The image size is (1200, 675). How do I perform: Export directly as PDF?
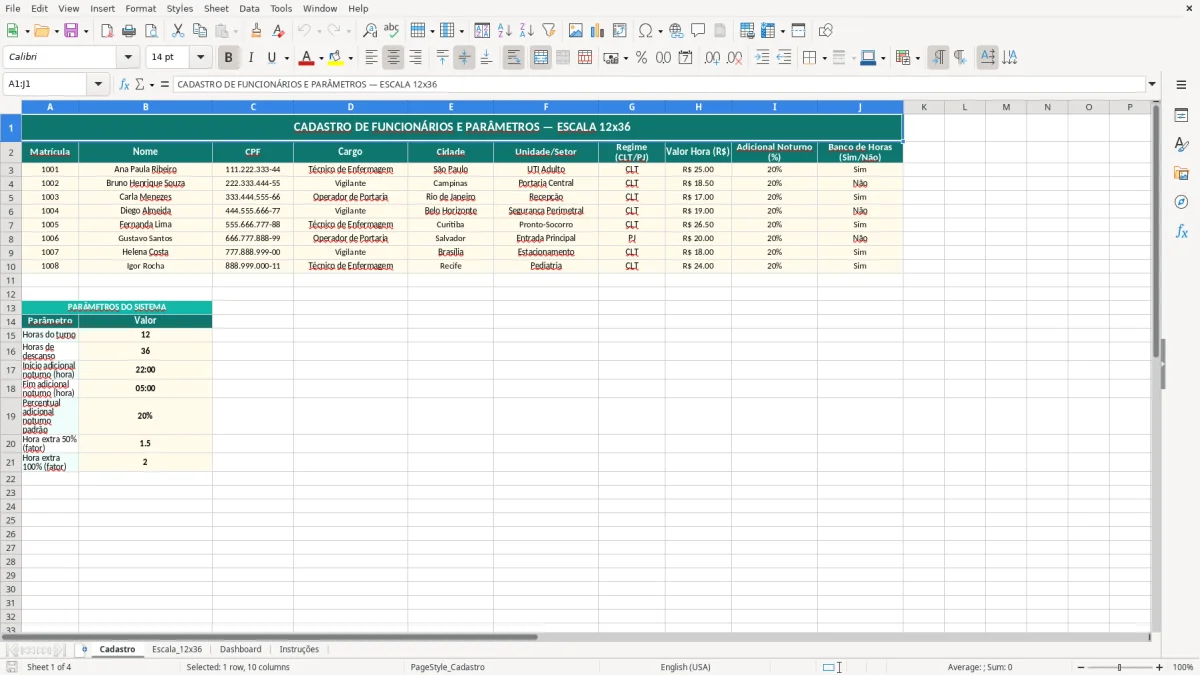107,31
